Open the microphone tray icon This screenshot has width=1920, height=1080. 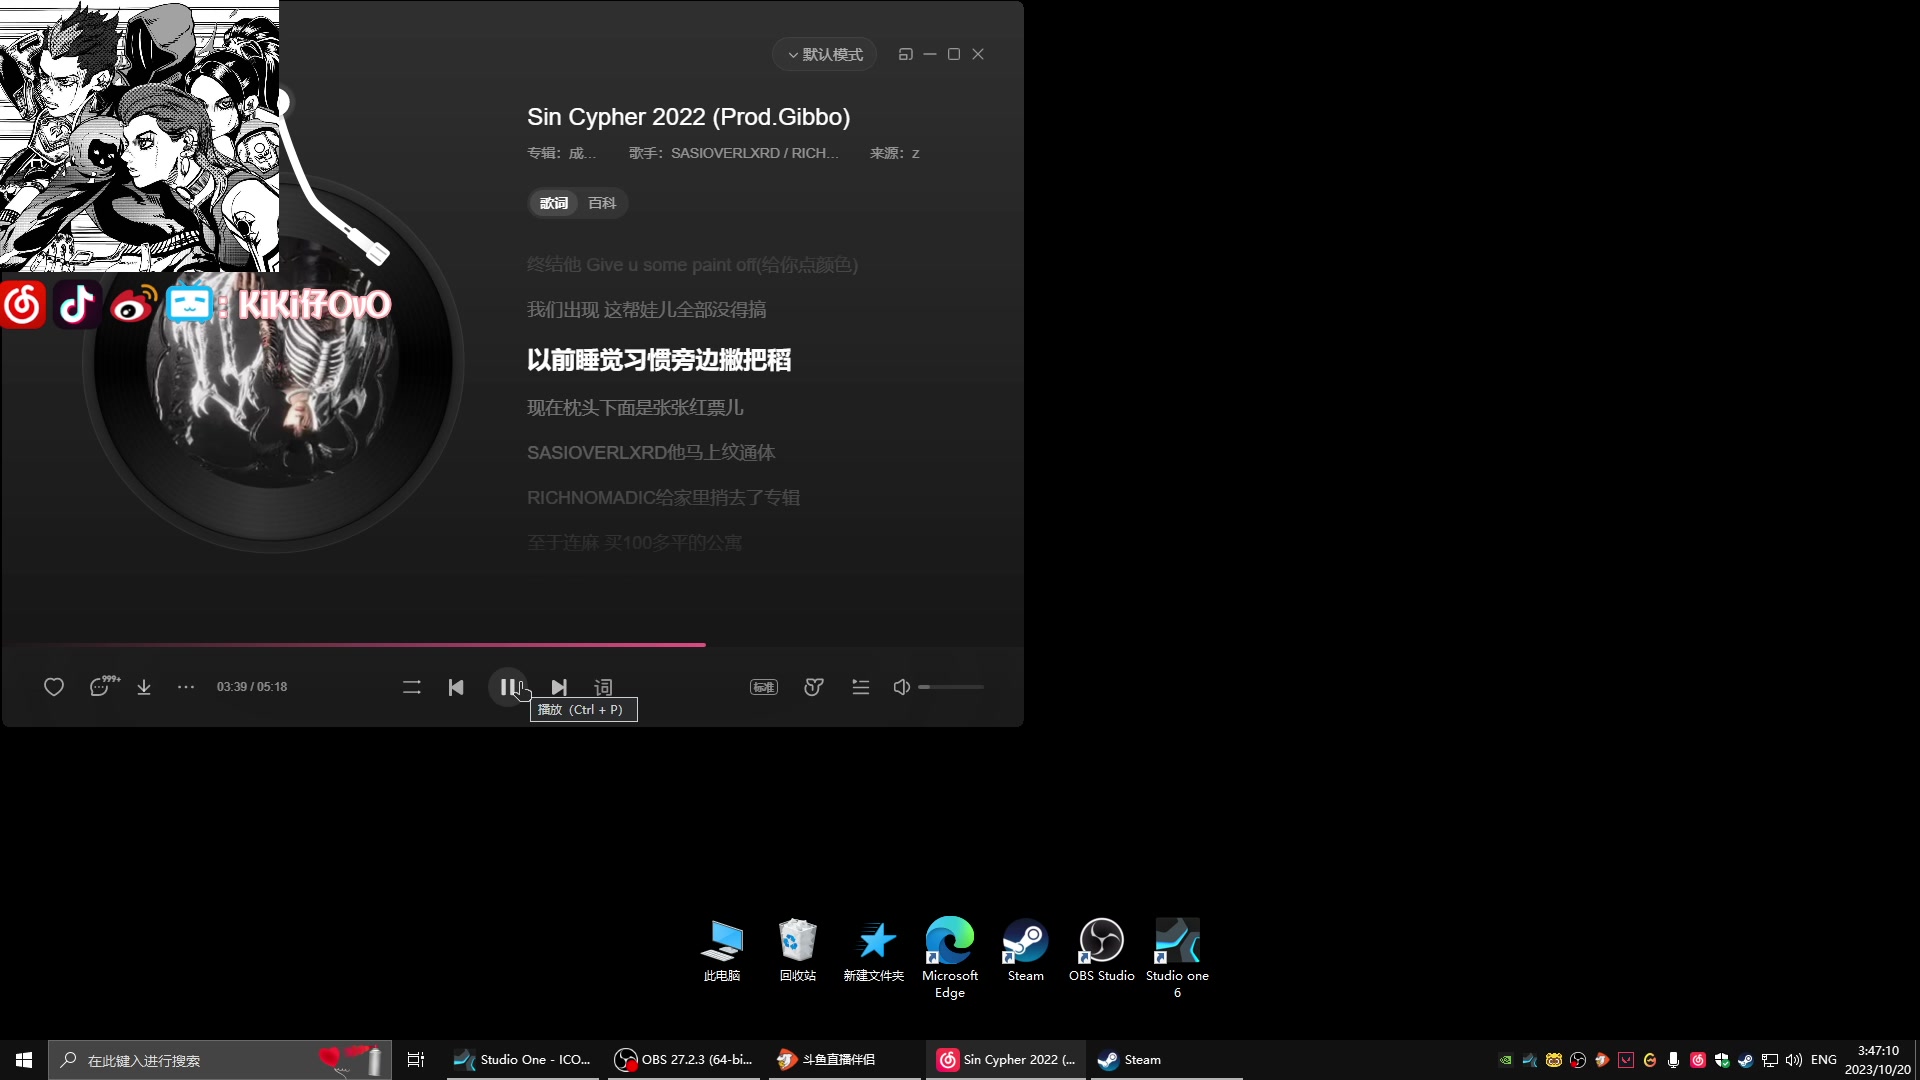tap(1673, 1060)
